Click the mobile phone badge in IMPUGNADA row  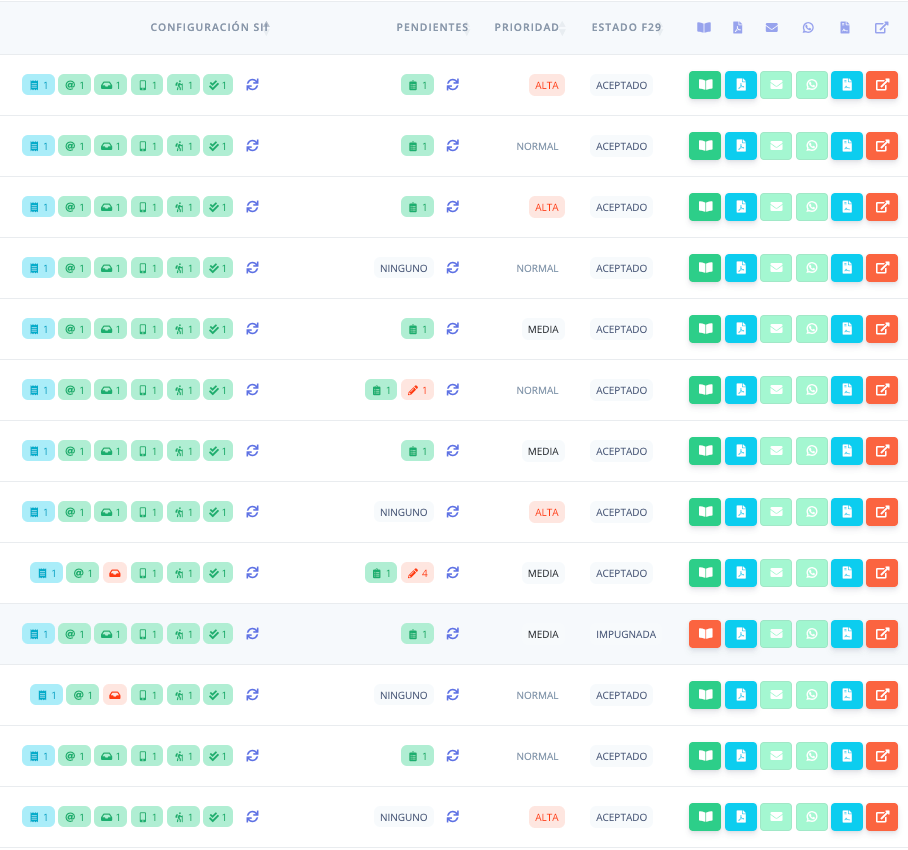click(x=147, y=634)
